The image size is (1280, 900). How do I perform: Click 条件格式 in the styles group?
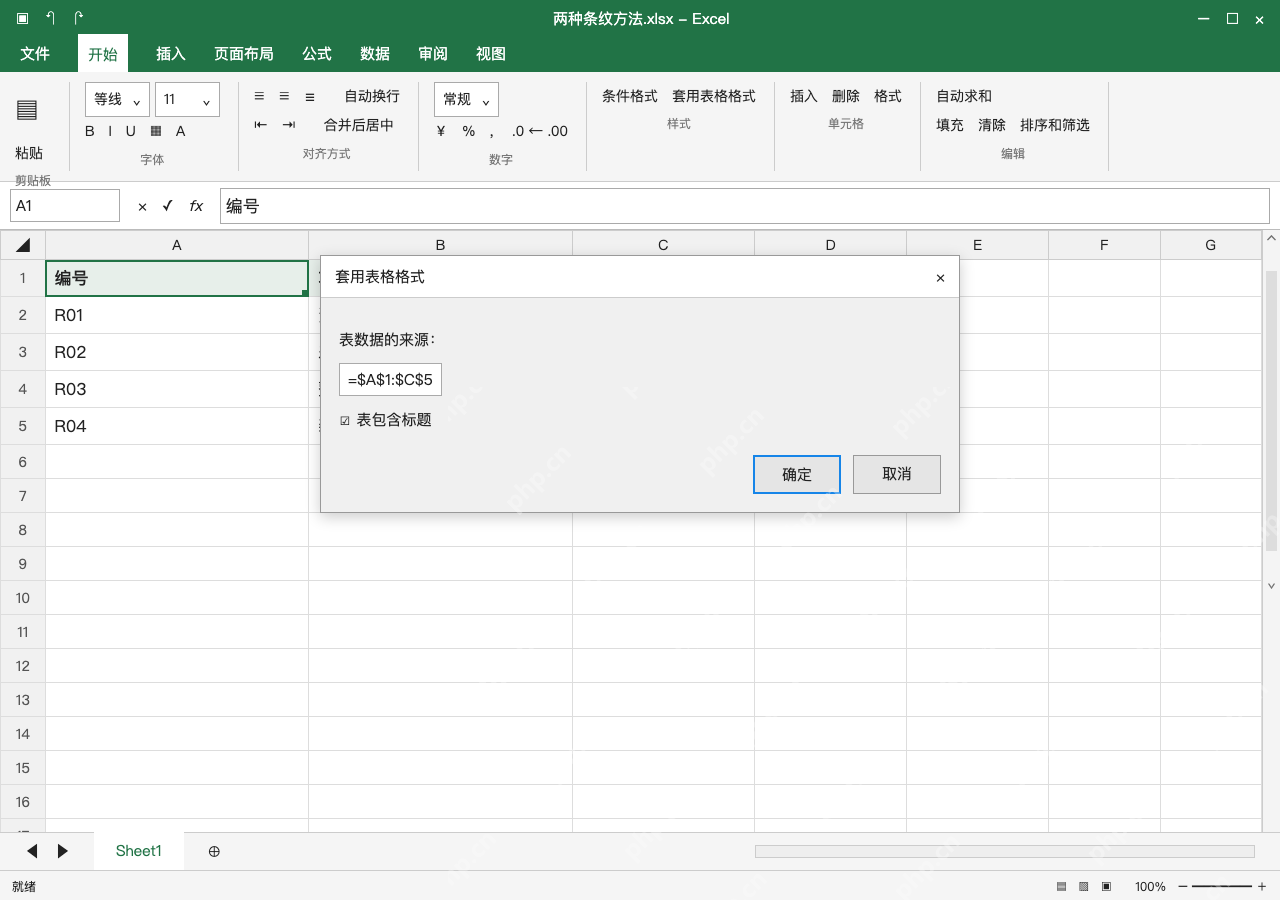click(630, 96)
